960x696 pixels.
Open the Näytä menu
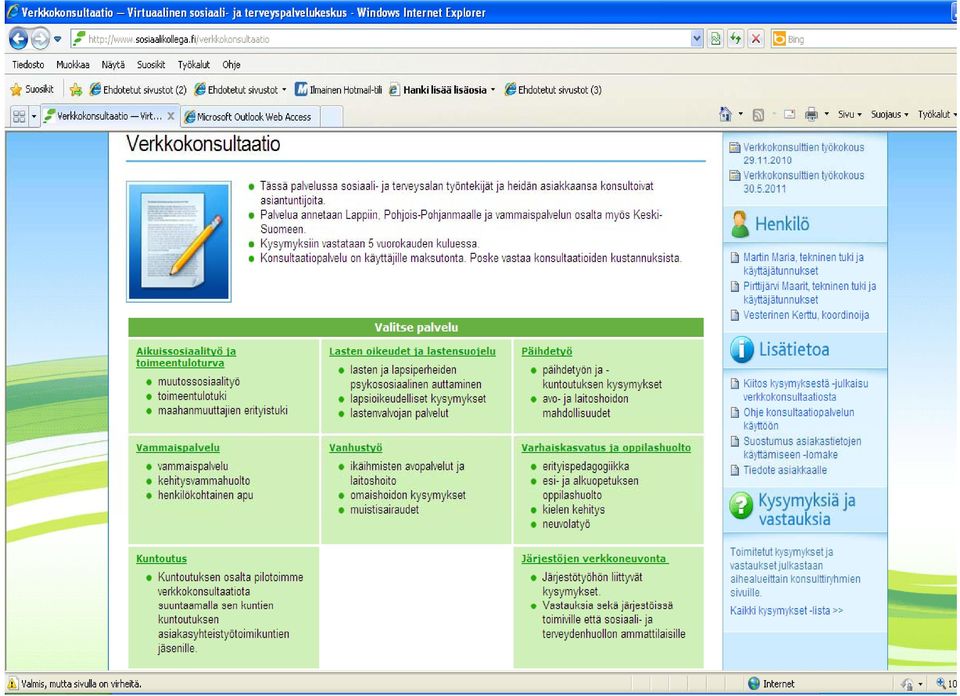tap(113, 65)
